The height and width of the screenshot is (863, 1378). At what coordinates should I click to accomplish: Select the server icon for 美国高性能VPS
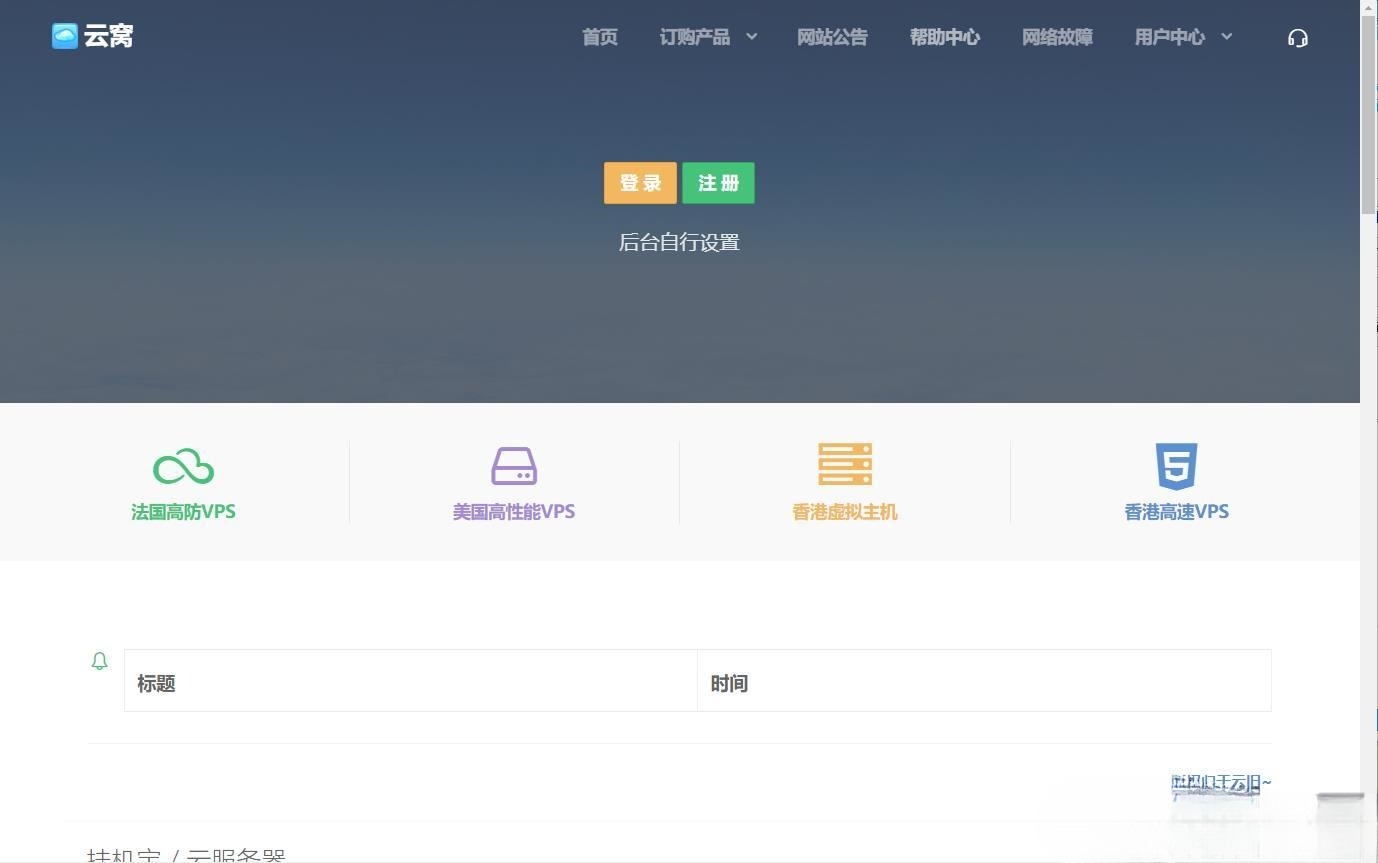[514, 465]
